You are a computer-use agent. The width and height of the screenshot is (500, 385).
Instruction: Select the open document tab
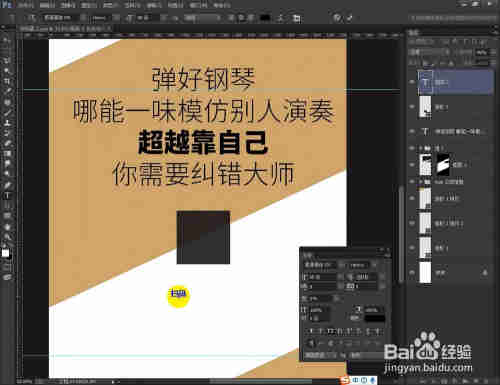tap(65, 29)
